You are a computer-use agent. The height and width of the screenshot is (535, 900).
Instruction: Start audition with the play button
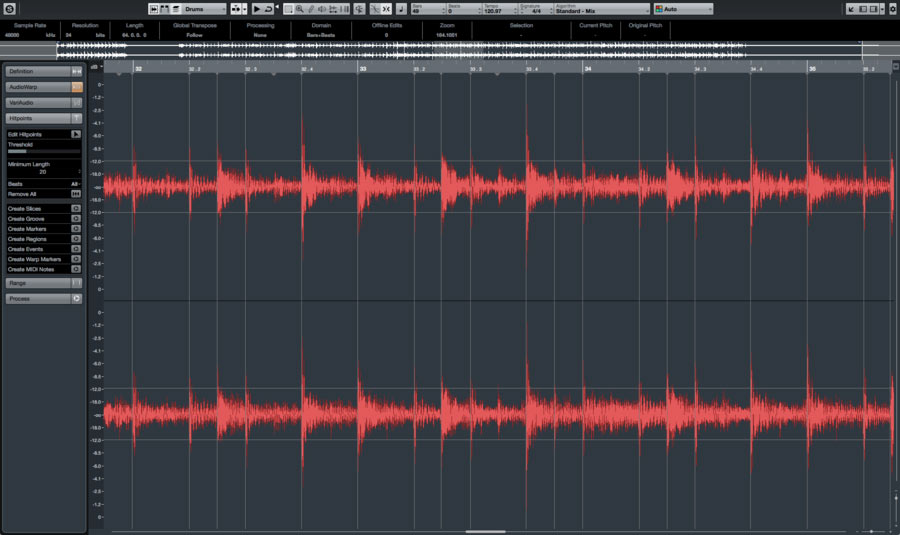point(257,9)
